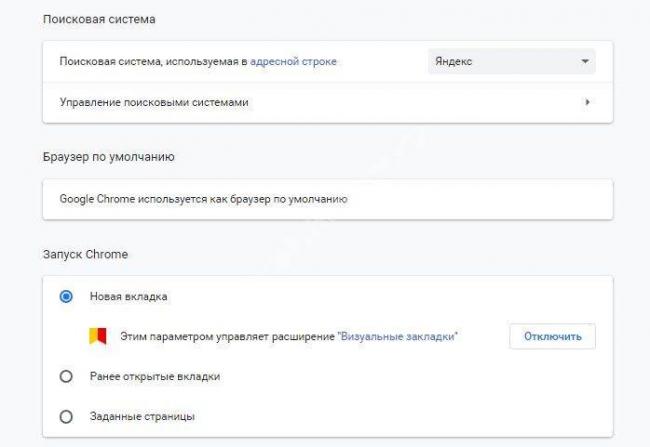Click the Отключить button

553,336
